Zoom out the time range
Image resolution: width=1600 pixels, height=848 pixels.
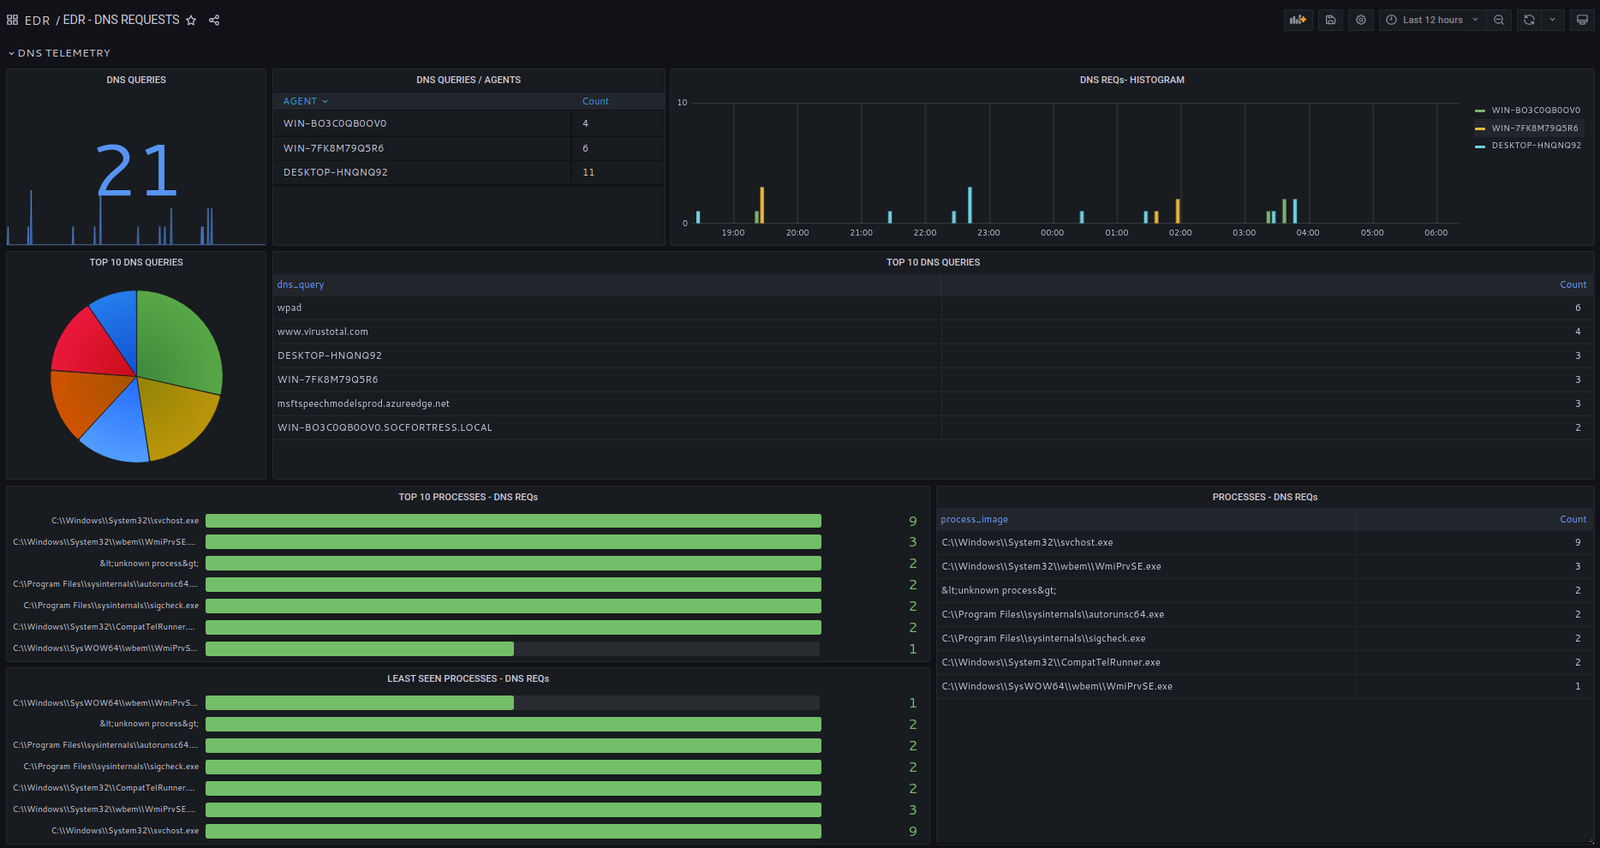[1499, 20]
